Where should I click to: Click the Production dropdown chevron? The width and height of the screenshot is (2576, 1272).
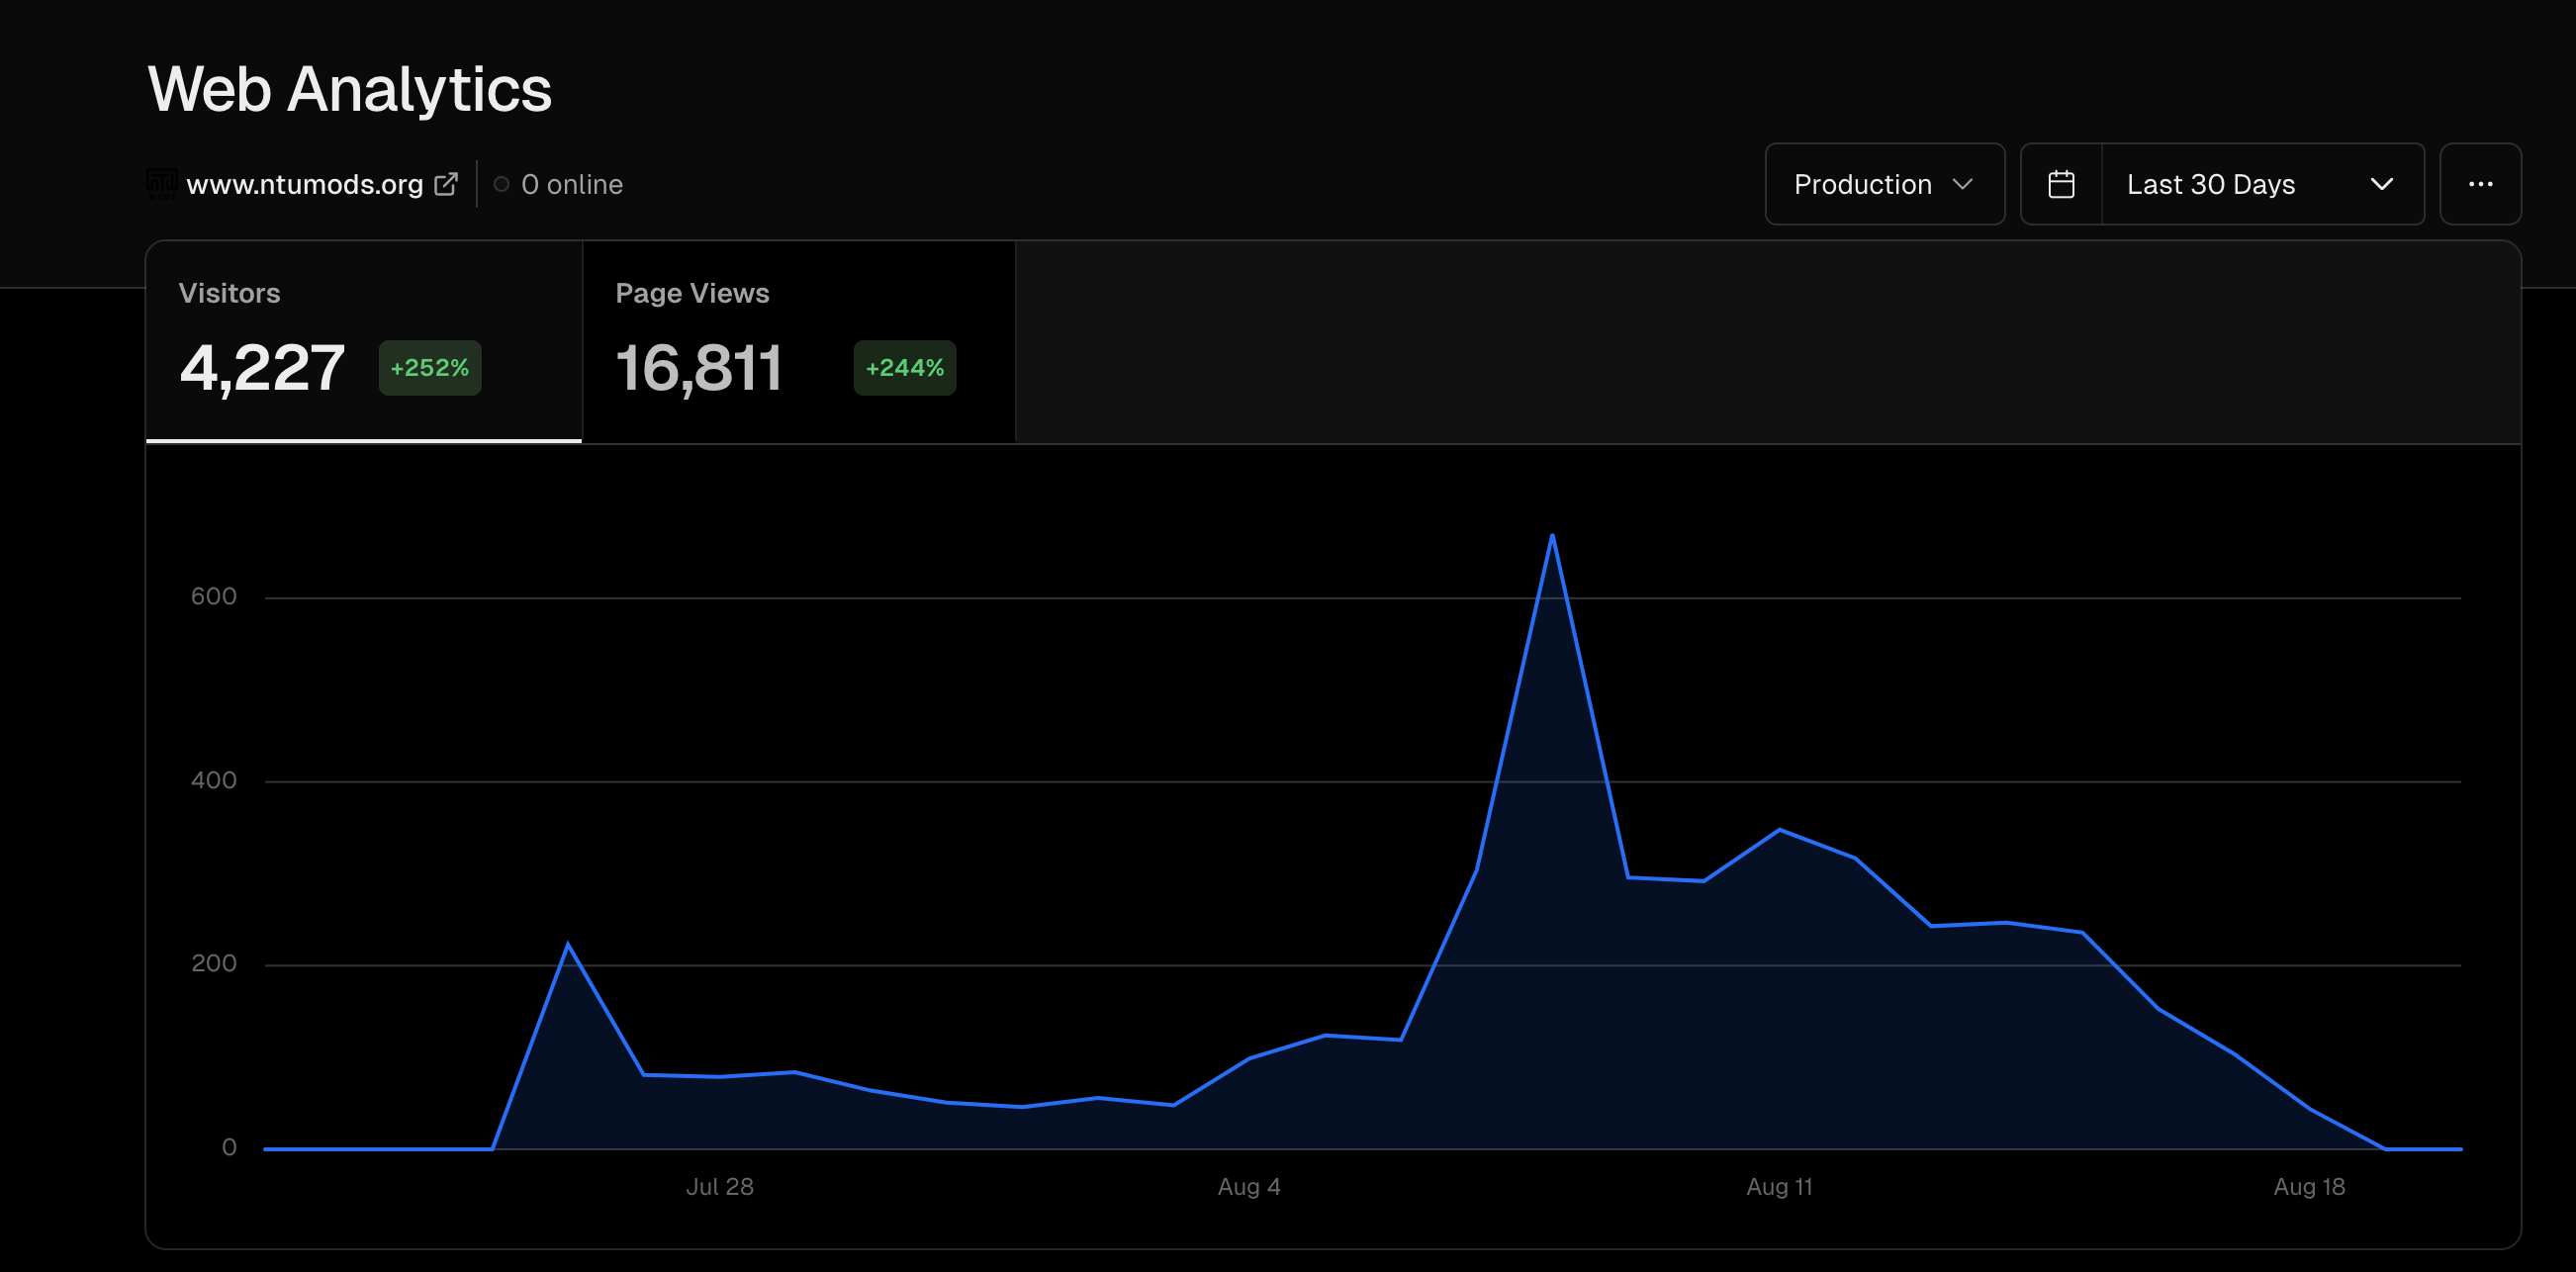tap(1963, 184)
